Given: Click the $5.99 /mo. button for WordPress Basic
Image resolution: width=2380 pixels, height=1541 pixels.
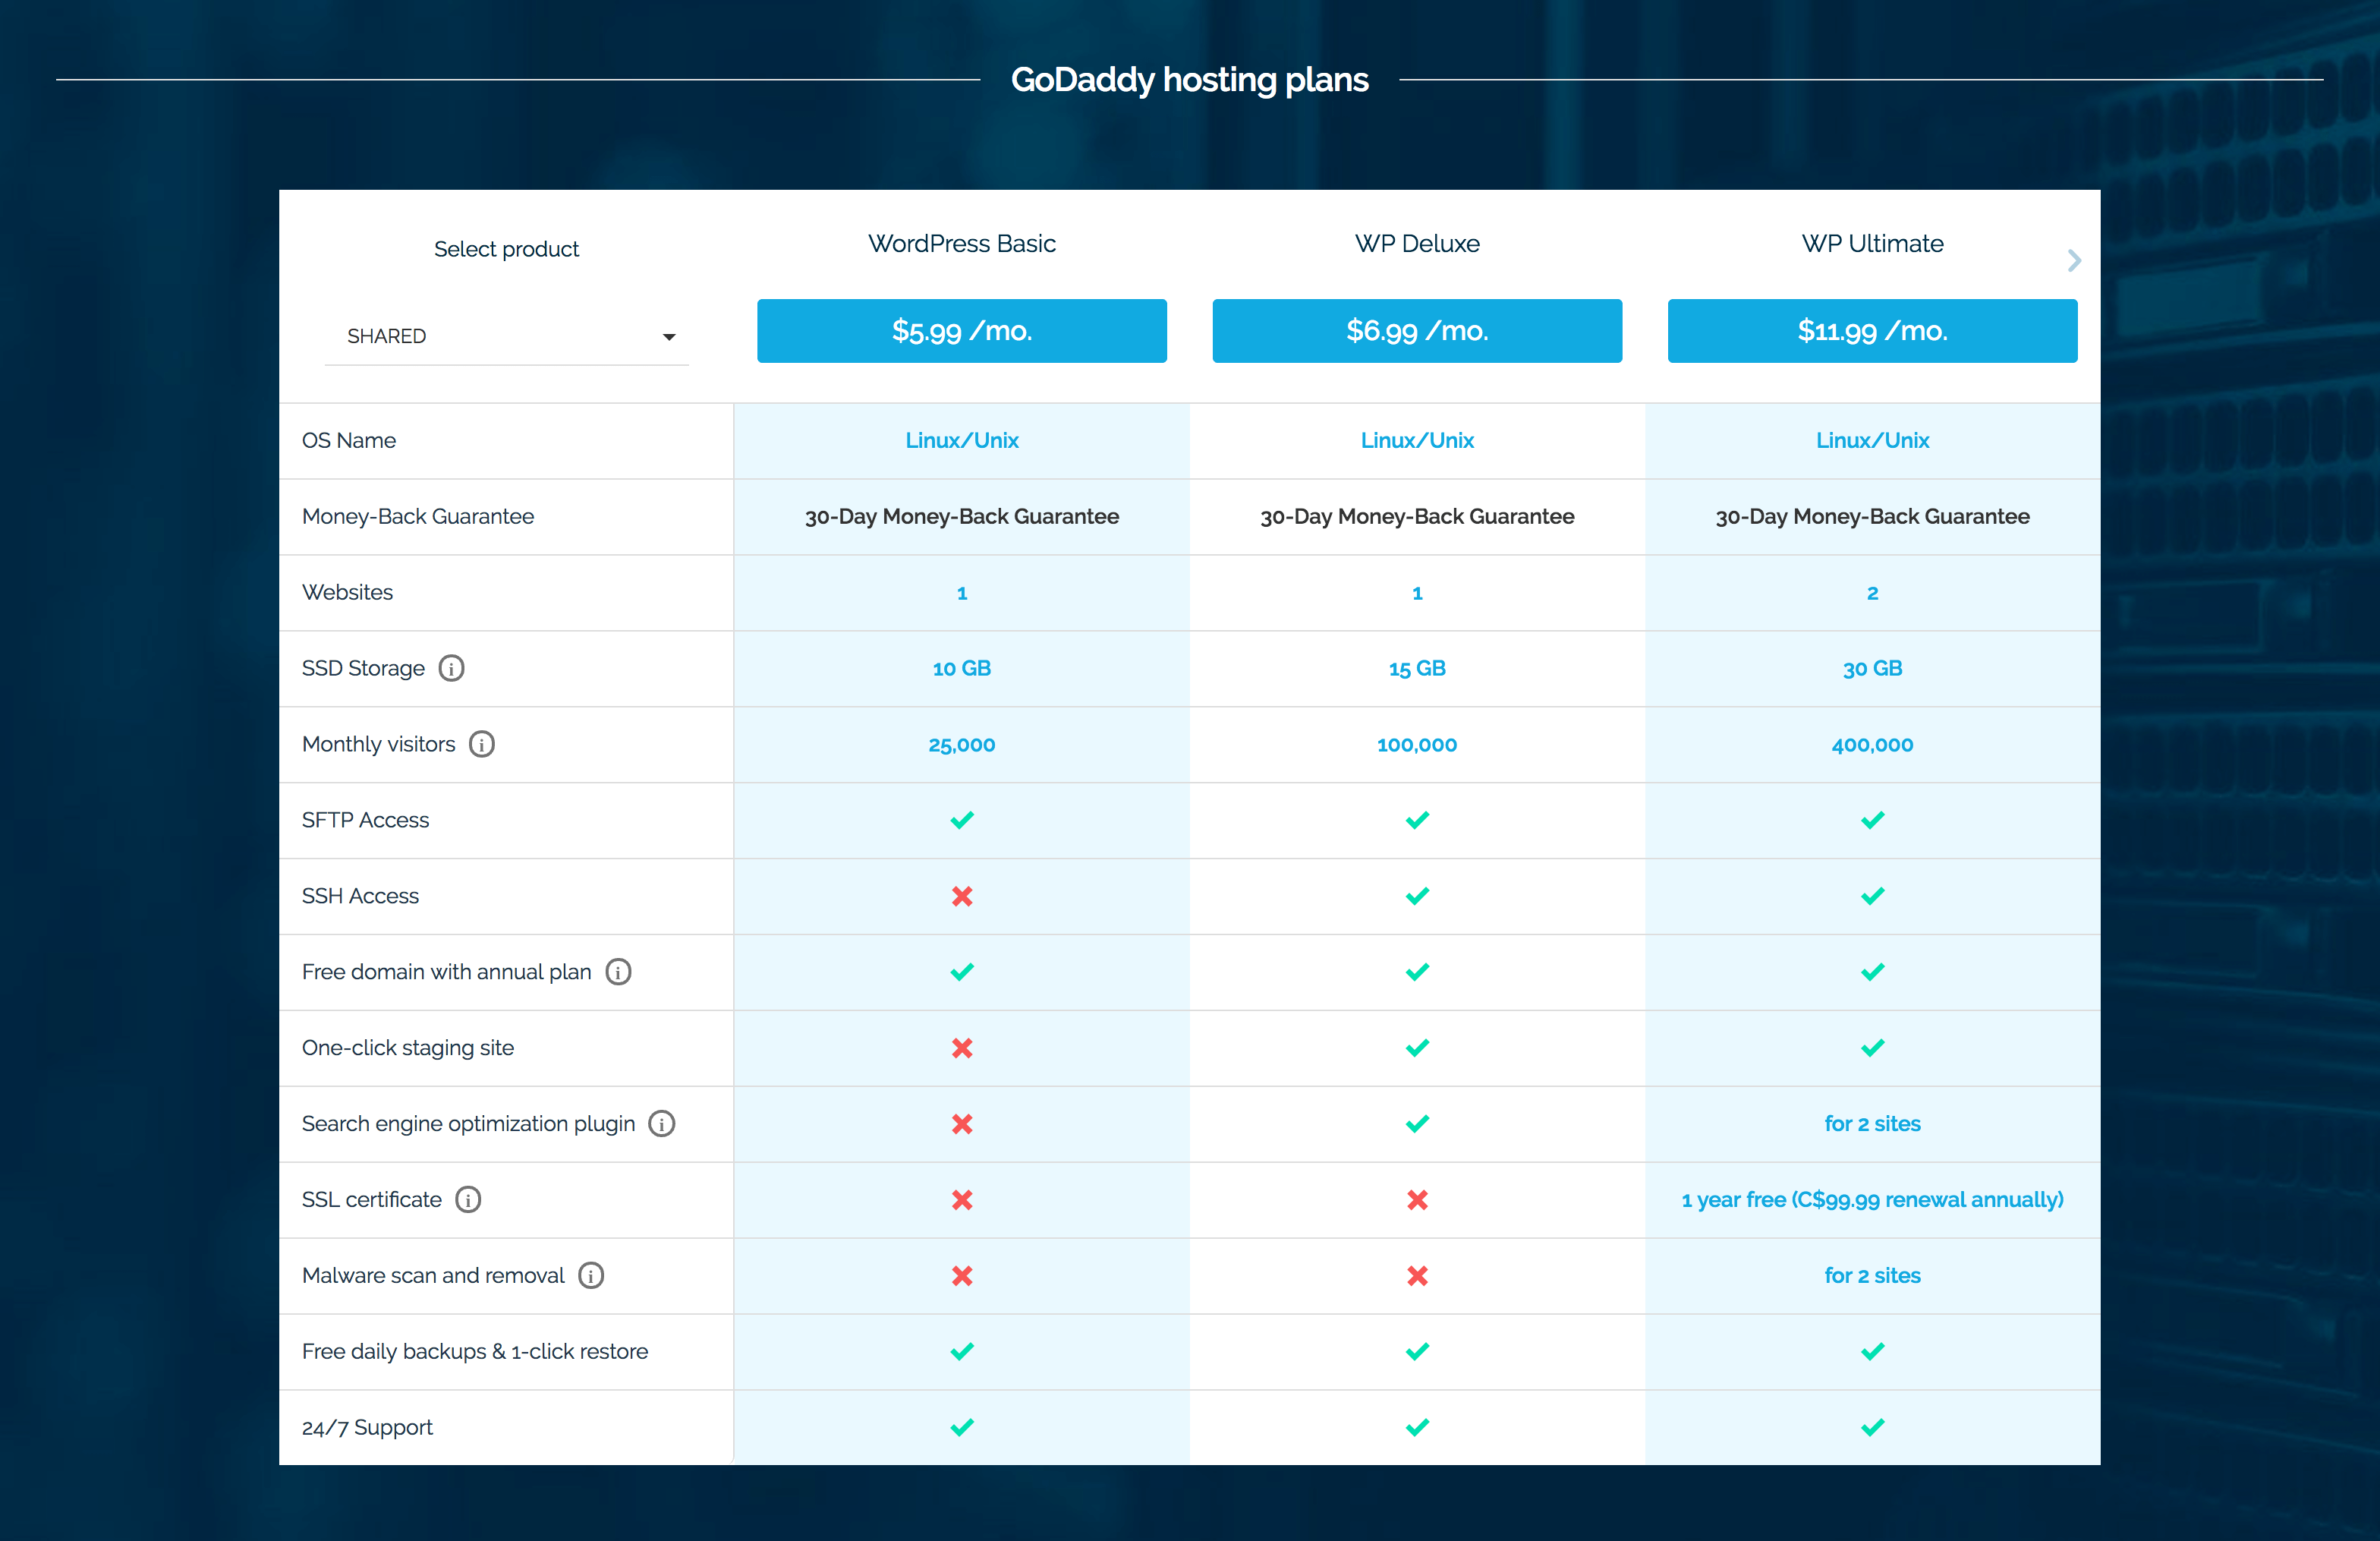Looking at the screenshot, I should [961, 331].
